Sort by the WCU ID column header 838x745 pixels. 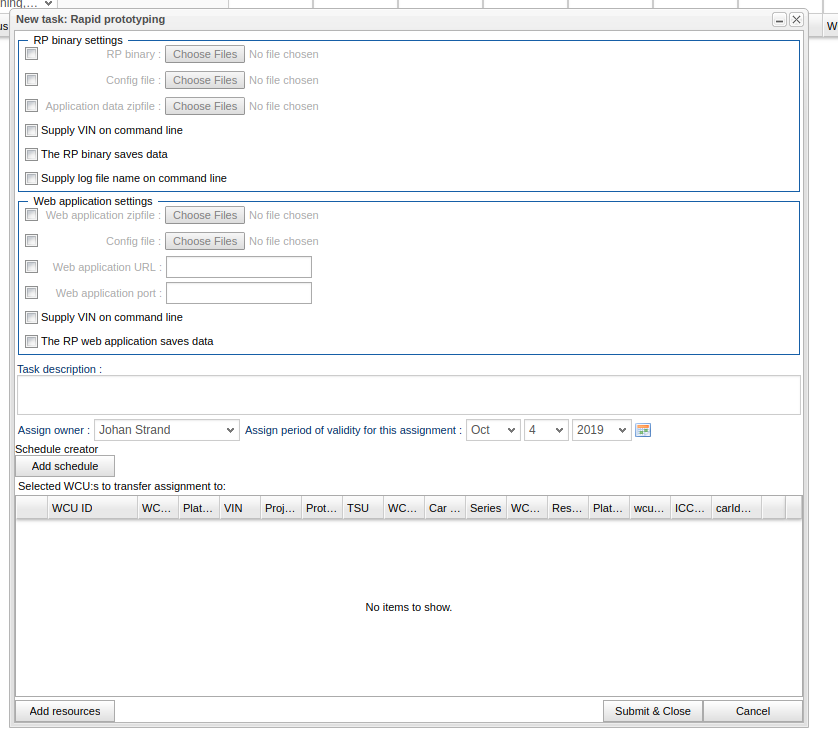[92, 508]
